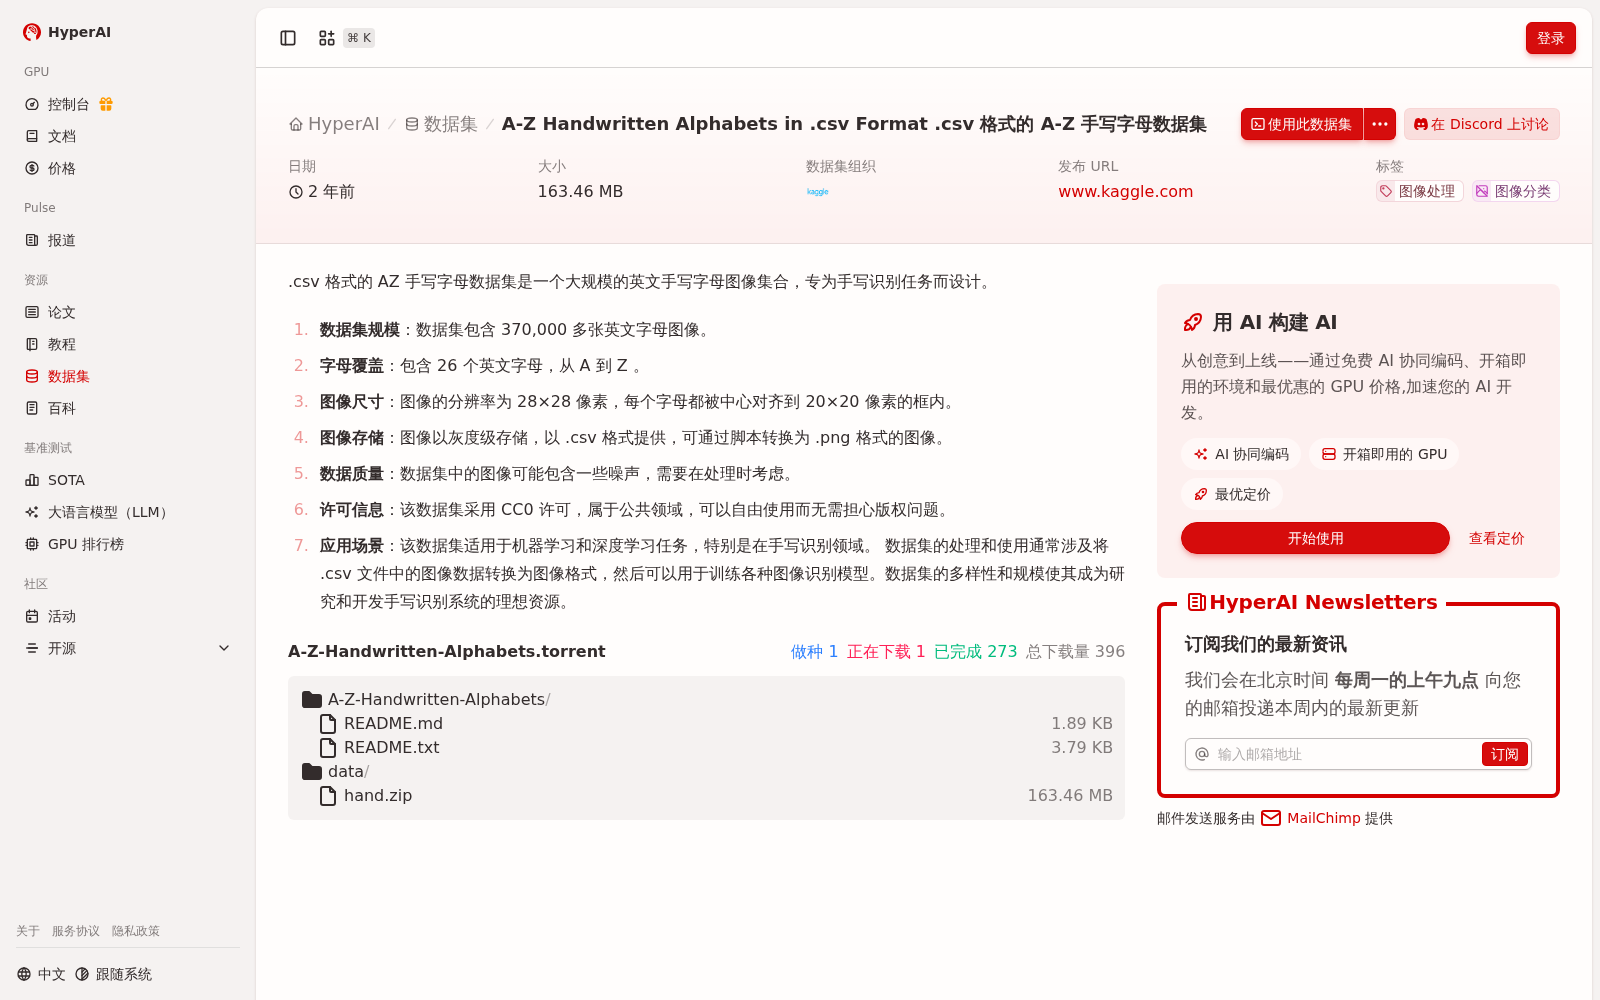Open 控制台 in the sidebar
The image size is (1600, 1000).
[69, 104]
